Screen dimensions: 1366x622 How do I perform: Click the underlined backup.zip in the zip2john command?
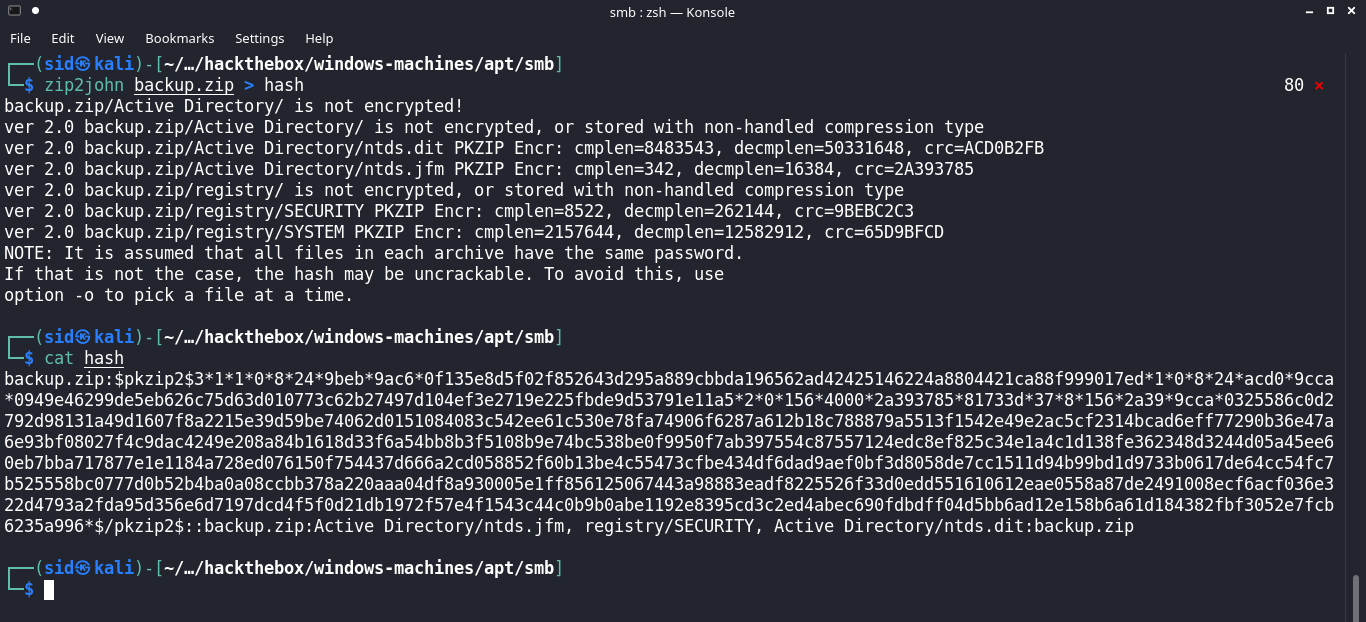click(184, 85)
